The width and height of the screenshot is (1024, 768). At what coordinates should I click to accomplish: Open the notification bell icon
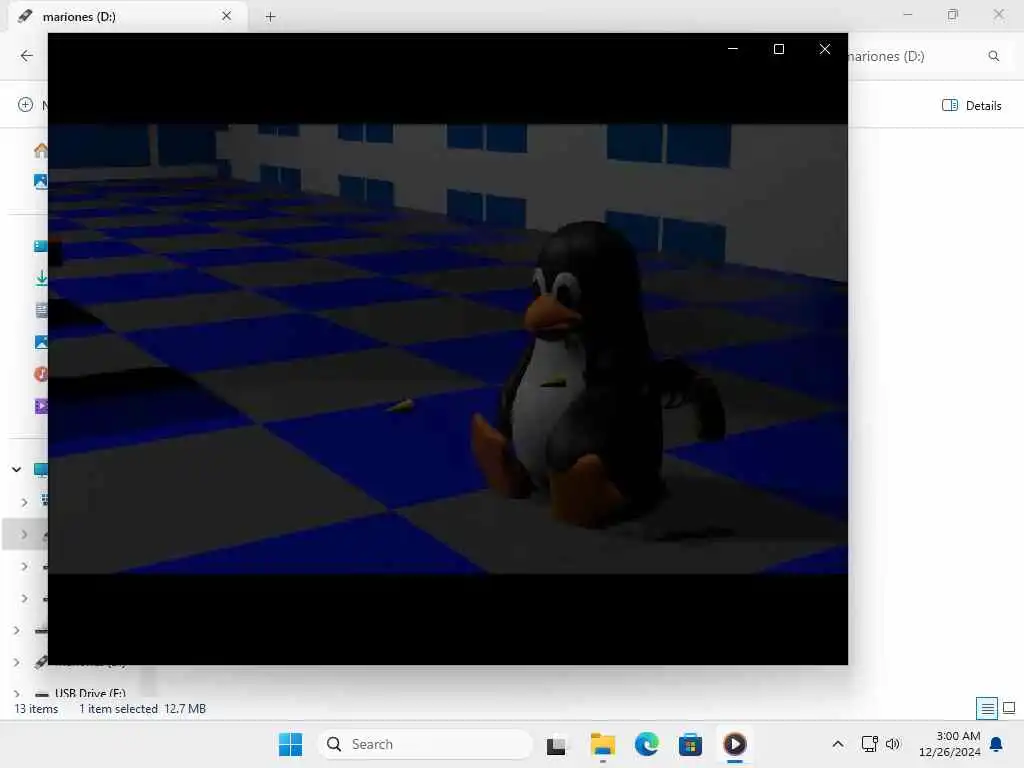coord(996,744)
